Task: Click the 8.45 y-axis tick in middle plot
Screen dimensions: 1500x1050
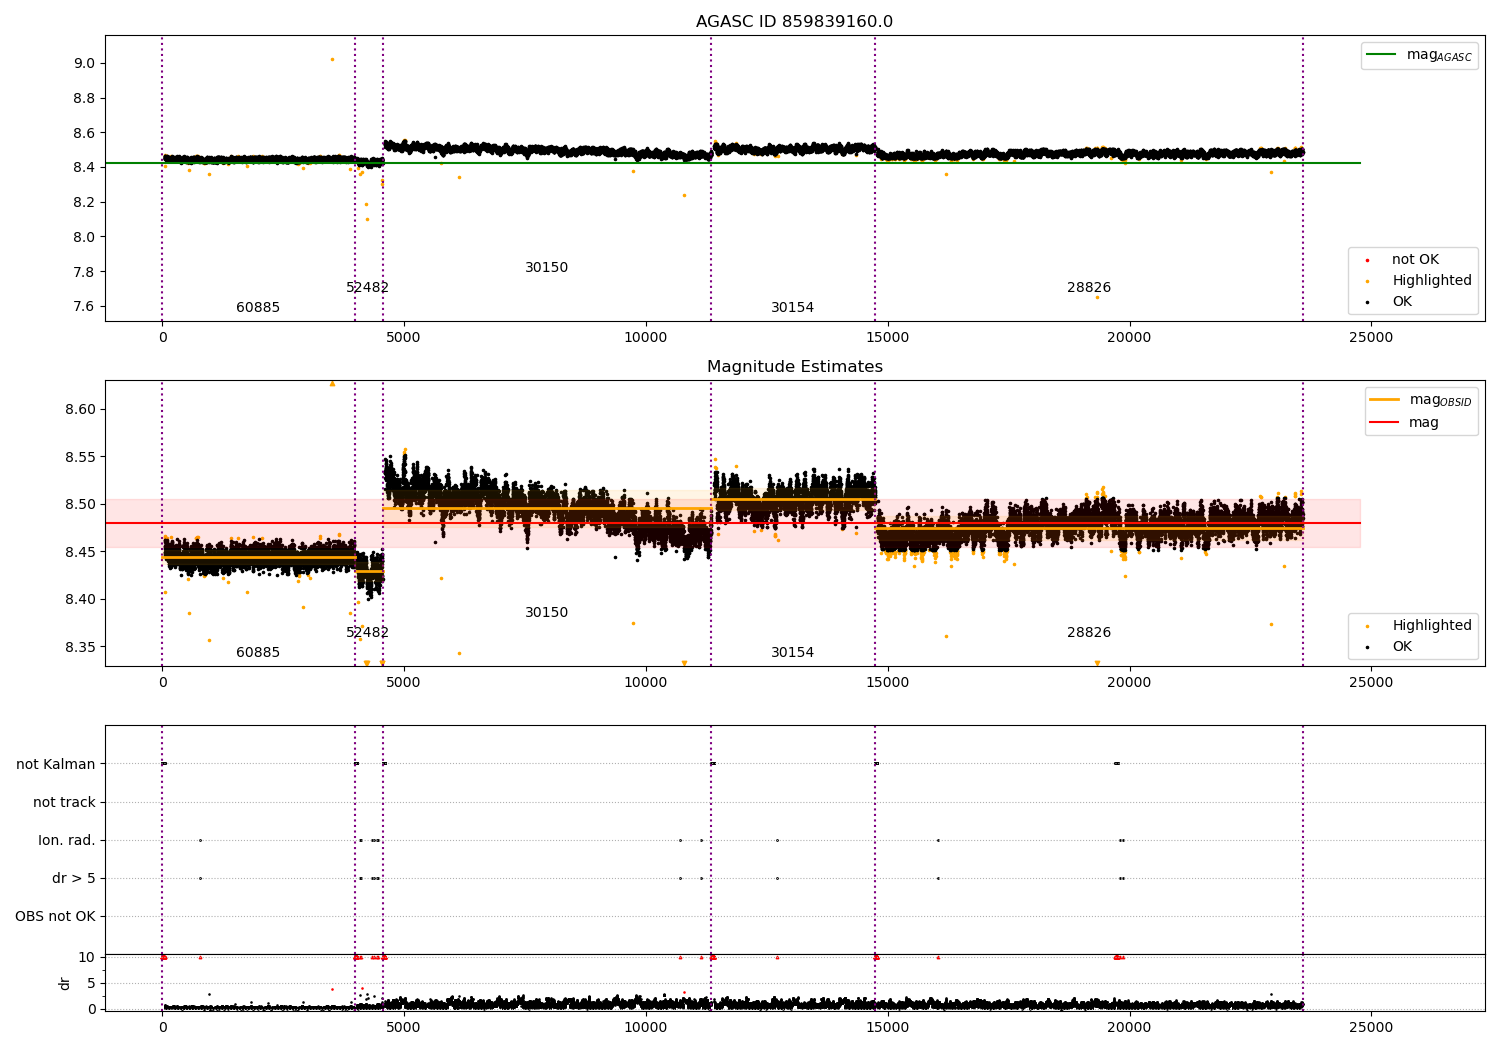Action: (80, 553)
